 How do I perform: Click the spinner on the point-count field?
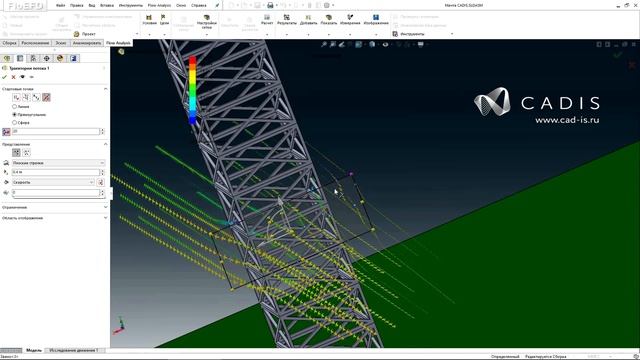click(102, 131)
